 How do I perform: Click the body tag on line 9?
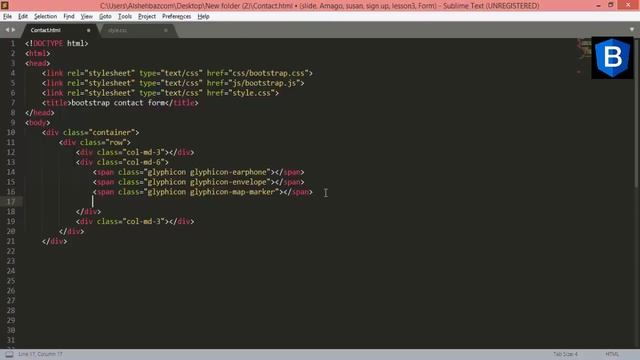tap(38, 122)
